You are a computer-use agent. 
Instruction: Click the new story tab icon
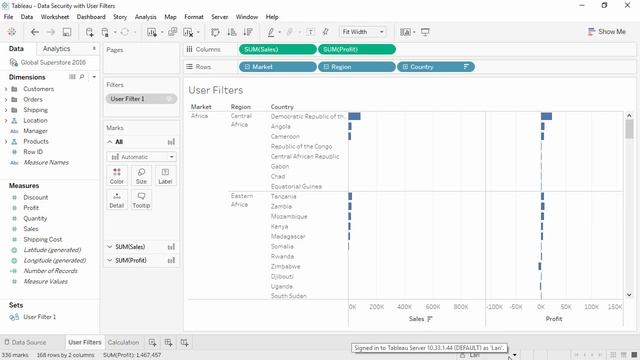[184, 342]
